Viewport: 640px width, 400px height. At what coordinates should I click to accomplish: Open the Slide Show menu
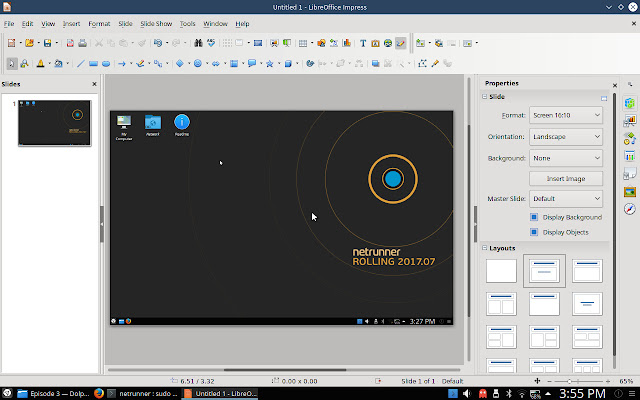(155, 23)
